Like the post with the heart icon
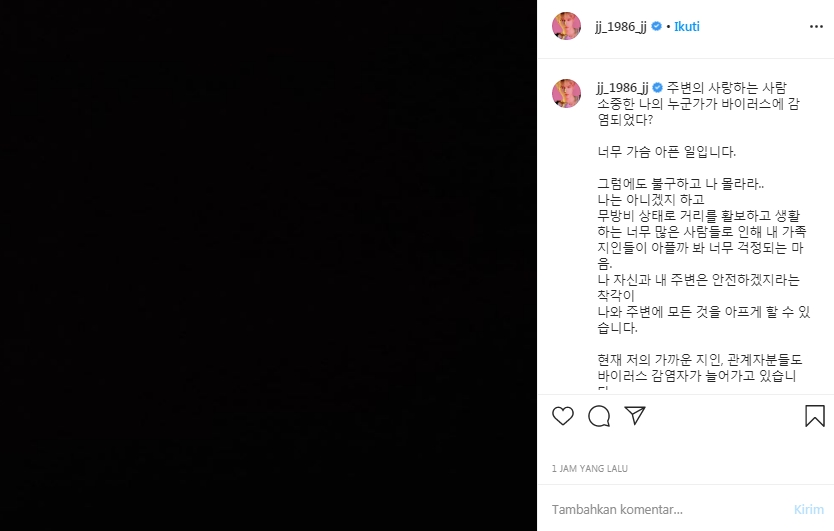The image size is (834, 531). 563,416
